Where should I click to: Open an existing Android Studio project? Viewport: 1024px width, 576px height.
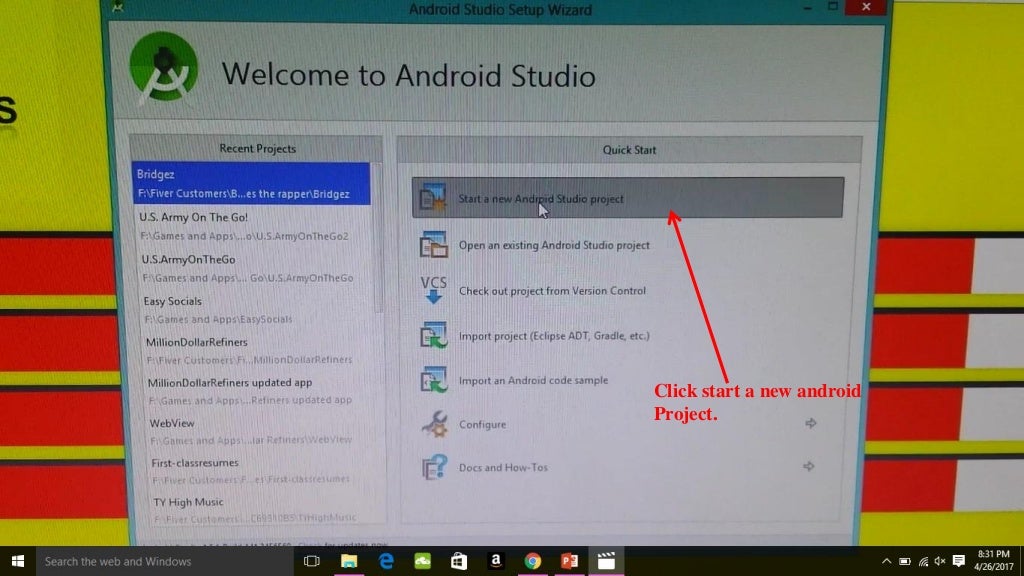click(554, 245)
